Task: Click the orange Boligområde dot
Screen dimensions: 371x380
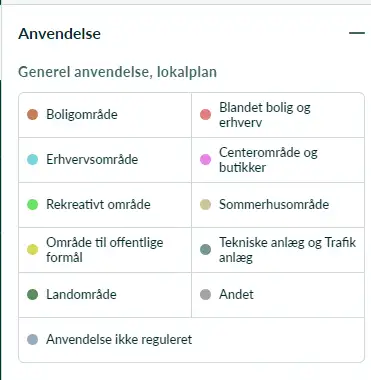Action: (32, 114)
